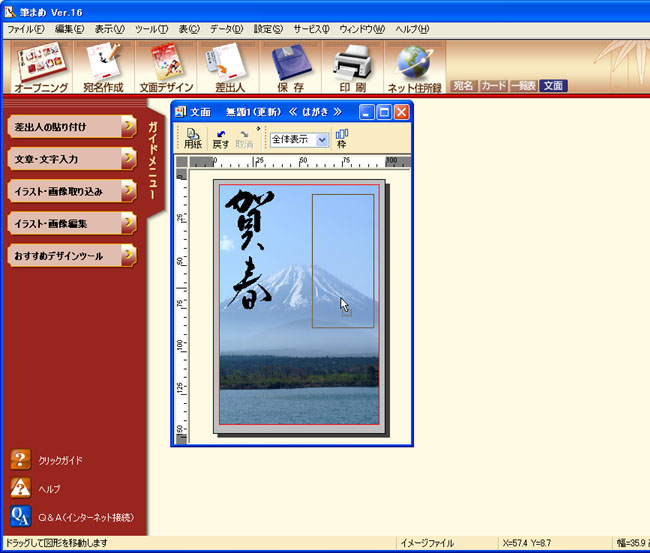
Task: Click the 用紙 paper icon
Action: tap(192, 139)
